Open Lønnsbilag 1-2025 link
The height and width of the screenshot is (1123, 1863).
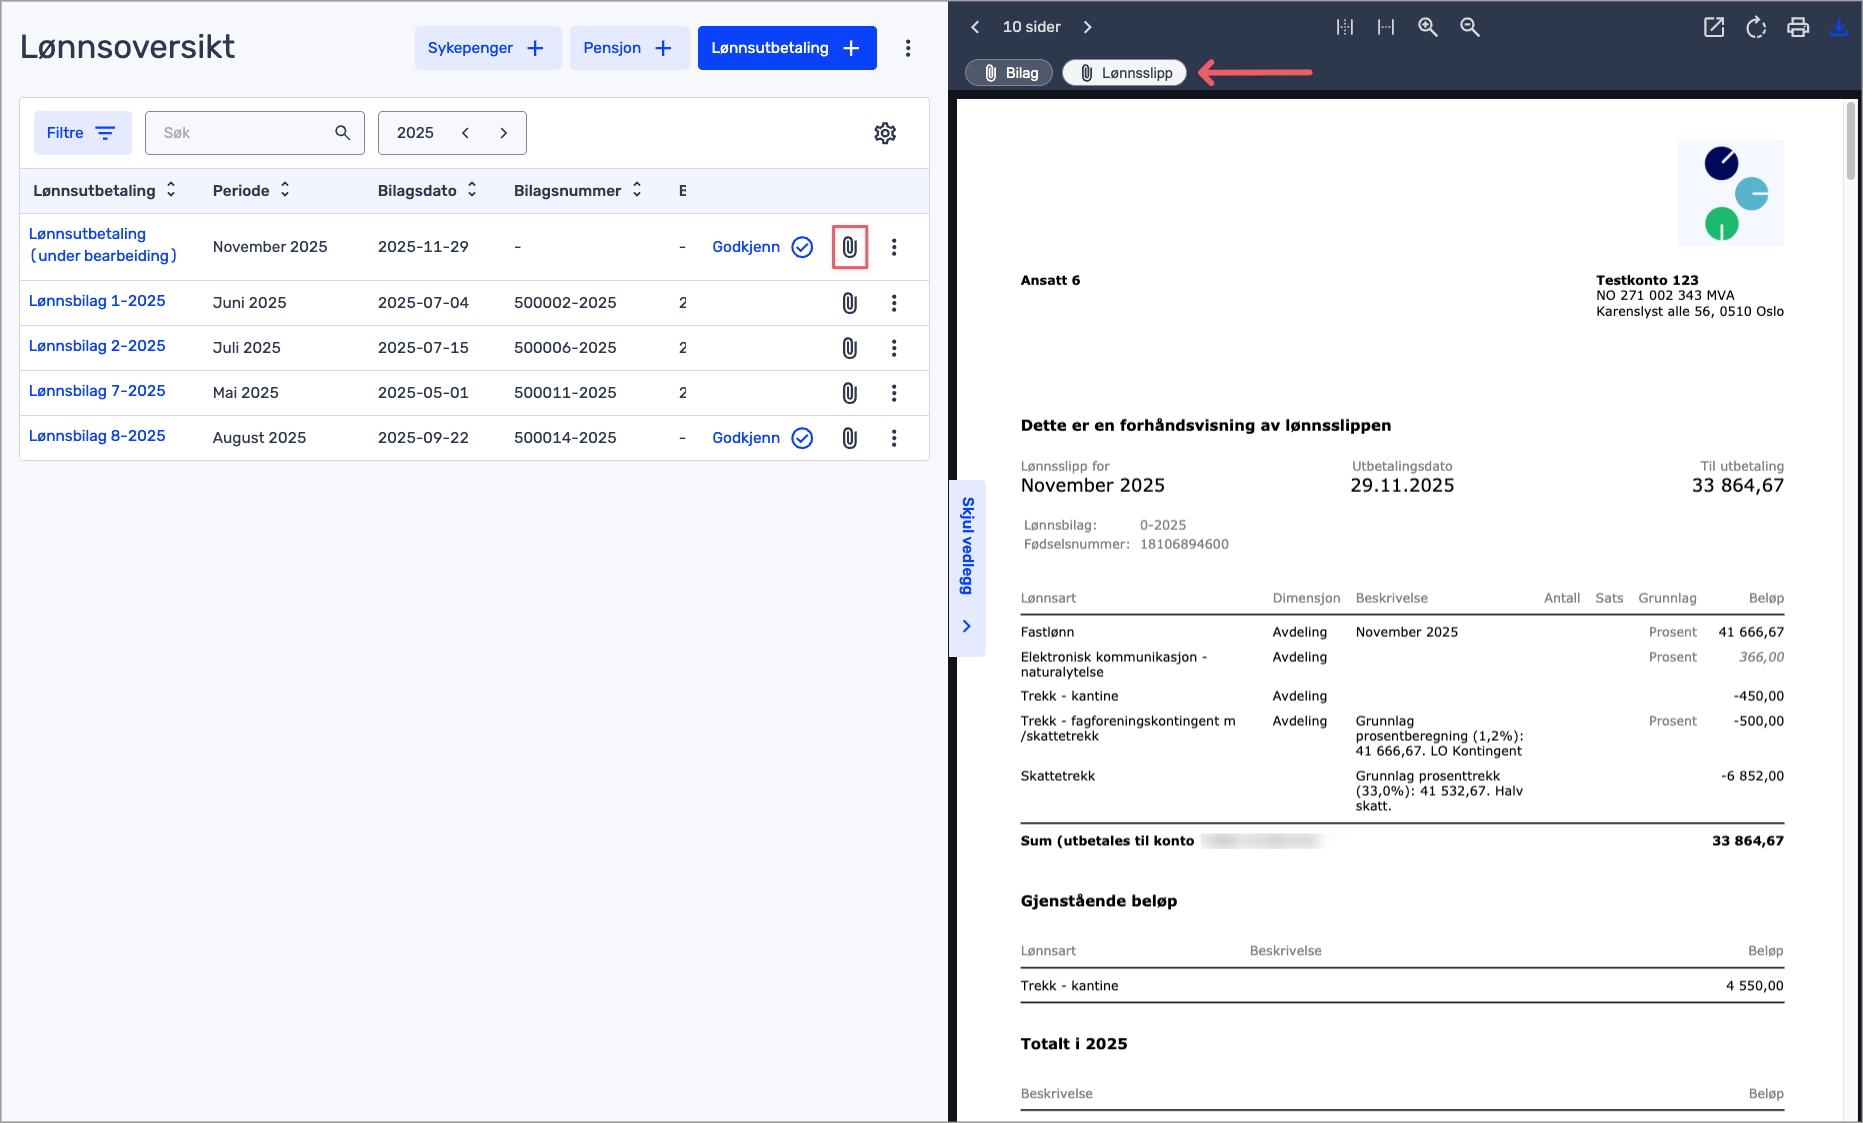click(x=97, y=301)
